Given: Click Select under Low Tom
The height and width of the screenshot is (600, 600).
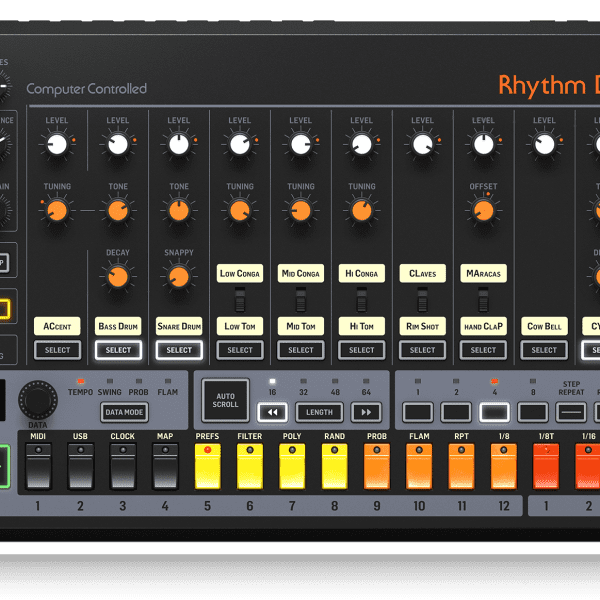Looking at the screenshot, I should coord(240,350).
